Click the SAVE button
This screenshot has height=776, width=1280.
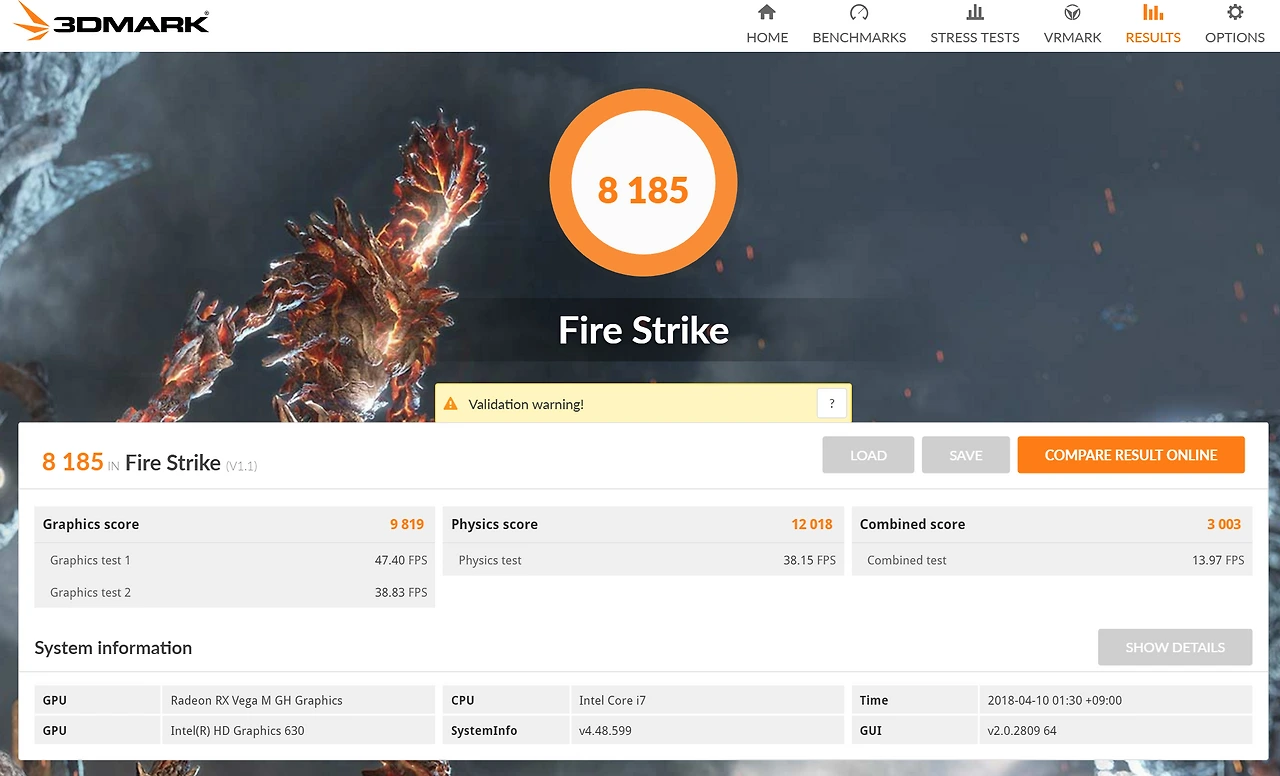(966, 455)
